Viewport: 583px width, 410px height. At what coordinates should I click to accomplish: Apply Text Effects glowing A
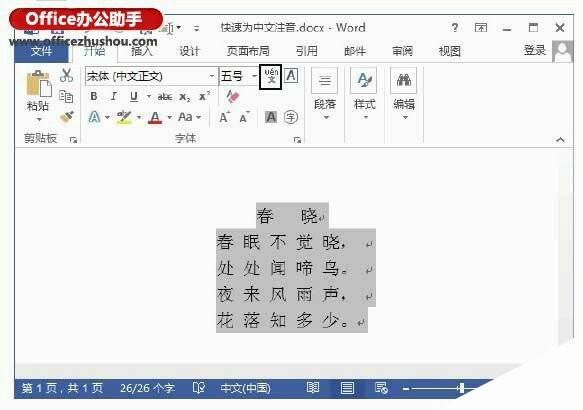point(94,117)
